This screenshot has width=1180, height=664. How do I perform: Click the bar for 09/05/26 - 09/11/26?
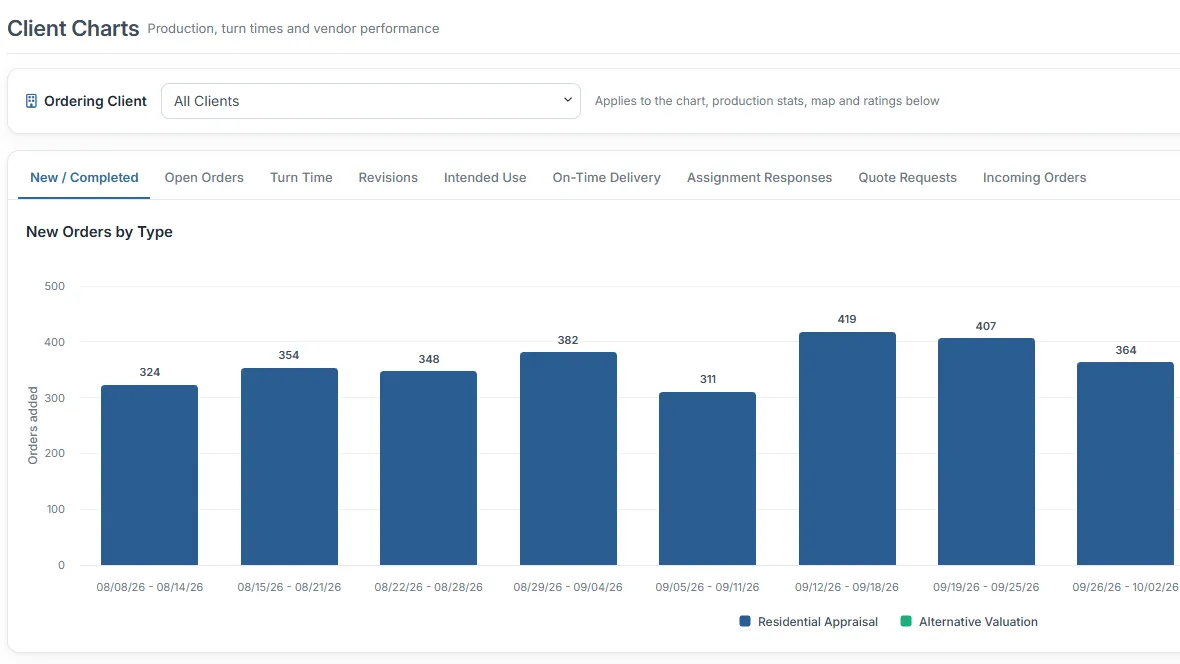coord(707,479)
